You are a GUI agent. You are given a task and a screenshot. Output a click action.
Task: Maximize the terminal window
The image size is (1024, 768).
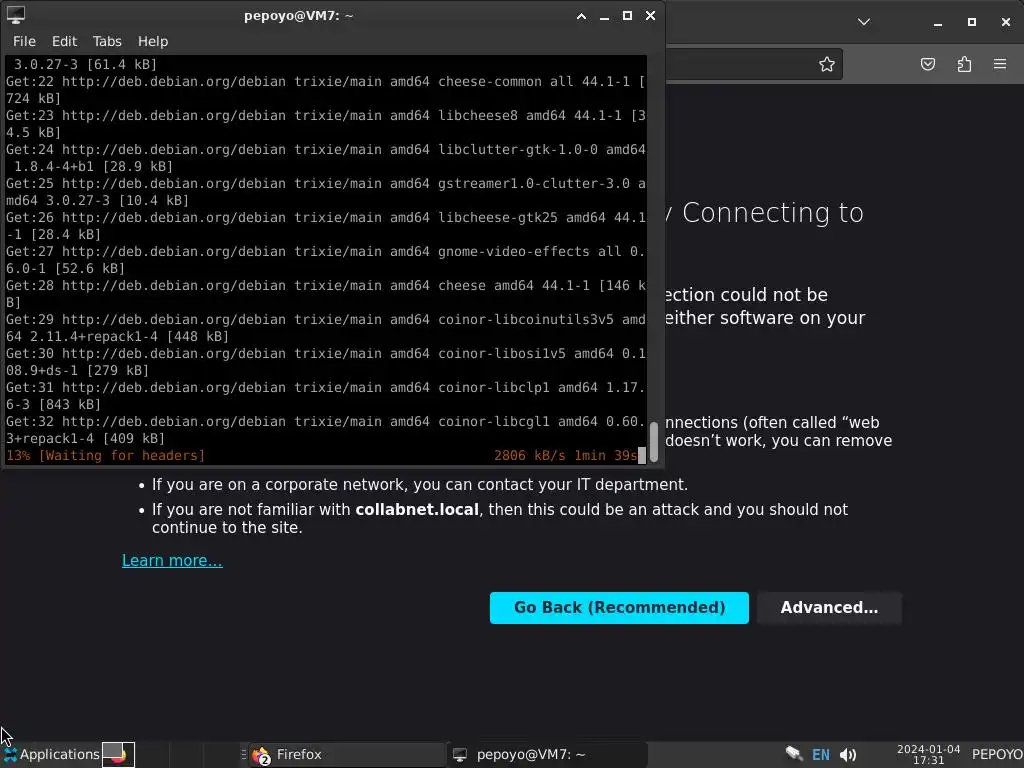[x=627, y=16]
